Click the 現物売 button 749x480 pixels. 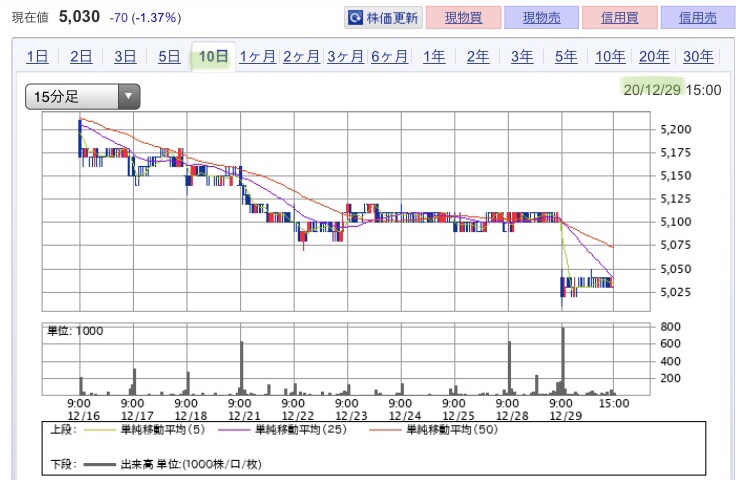tap(542, 18)
